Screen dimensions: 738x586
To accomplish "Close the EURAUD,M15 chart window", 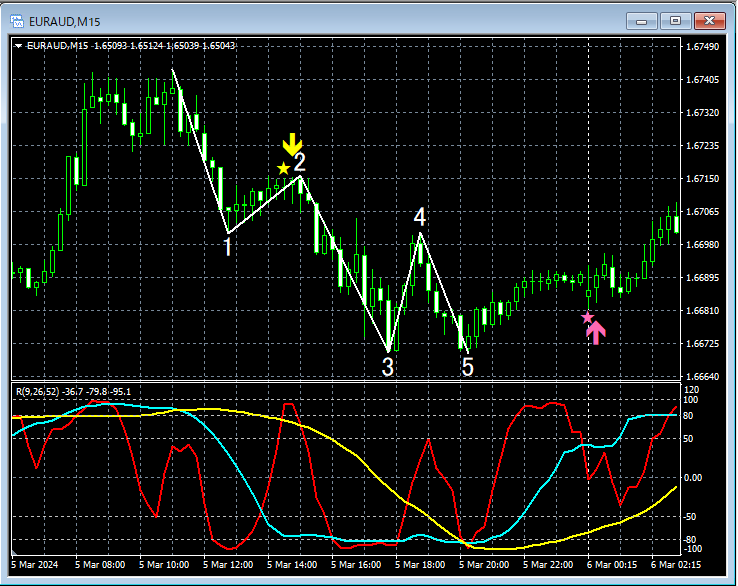I will [x=709, y=21].
